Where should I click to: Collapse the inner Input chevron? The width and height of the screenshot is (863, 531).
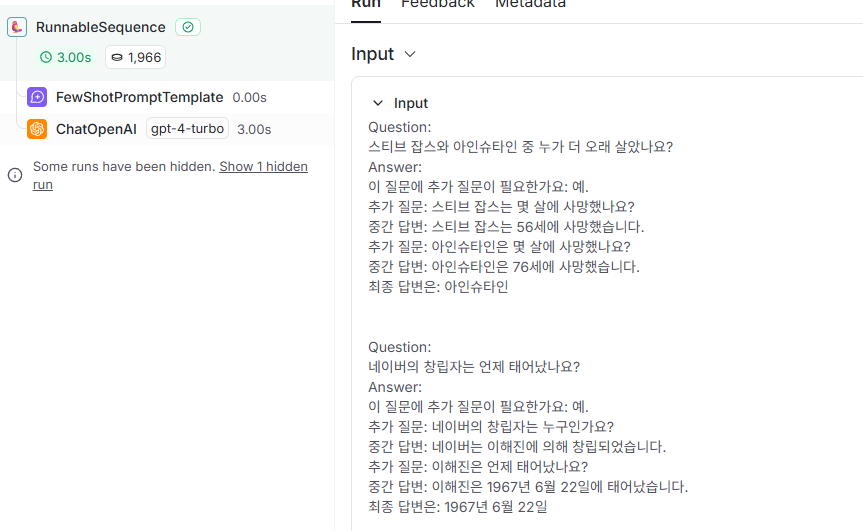[x=378, y=103]
